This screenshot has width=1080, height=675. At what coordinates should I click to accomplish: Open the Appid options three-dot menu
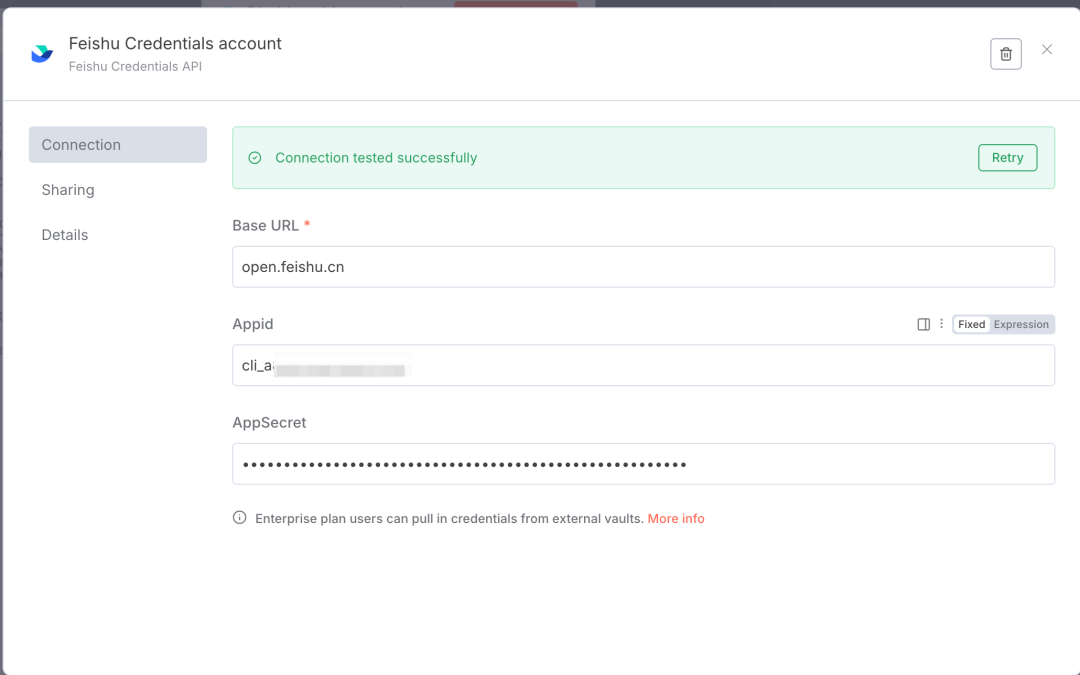[x=942, y=324]
